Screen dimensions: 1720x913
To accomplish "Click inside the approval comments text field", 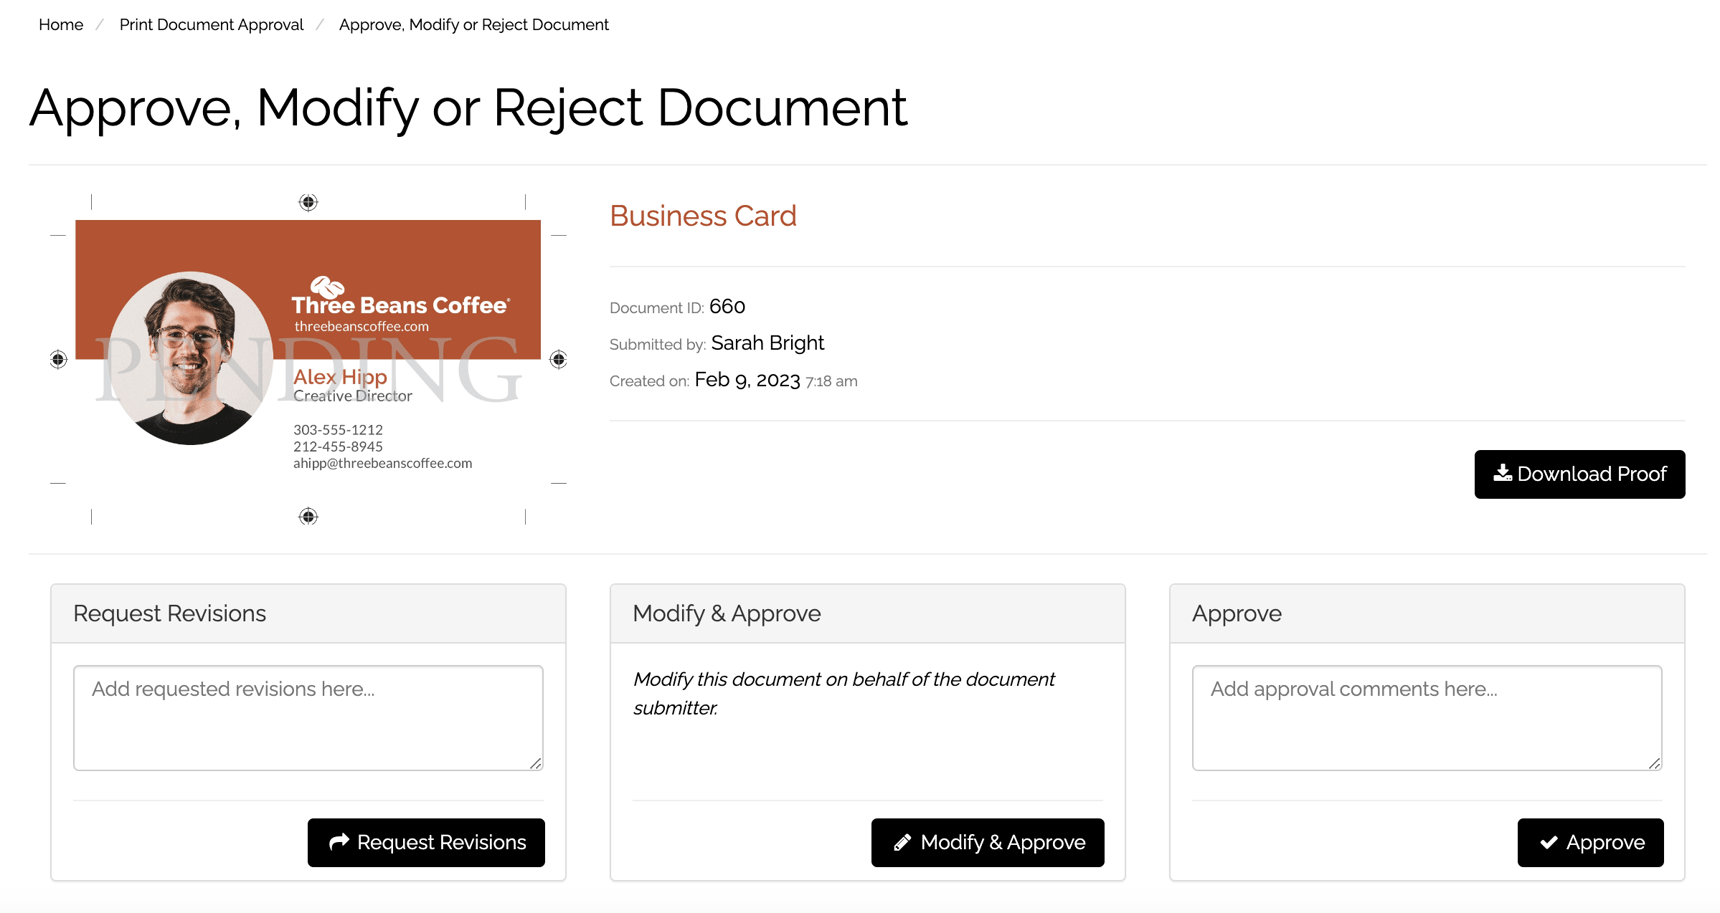I will (x=1426, y=717).
